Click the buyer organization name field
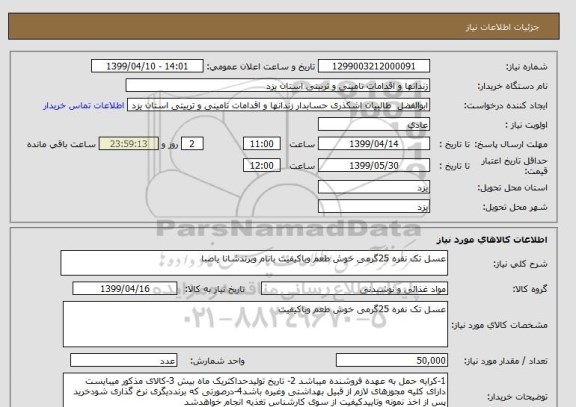Image resolution: width=576 pixels, height=407 pixels. pyautogui.click(x=278, y=86)
